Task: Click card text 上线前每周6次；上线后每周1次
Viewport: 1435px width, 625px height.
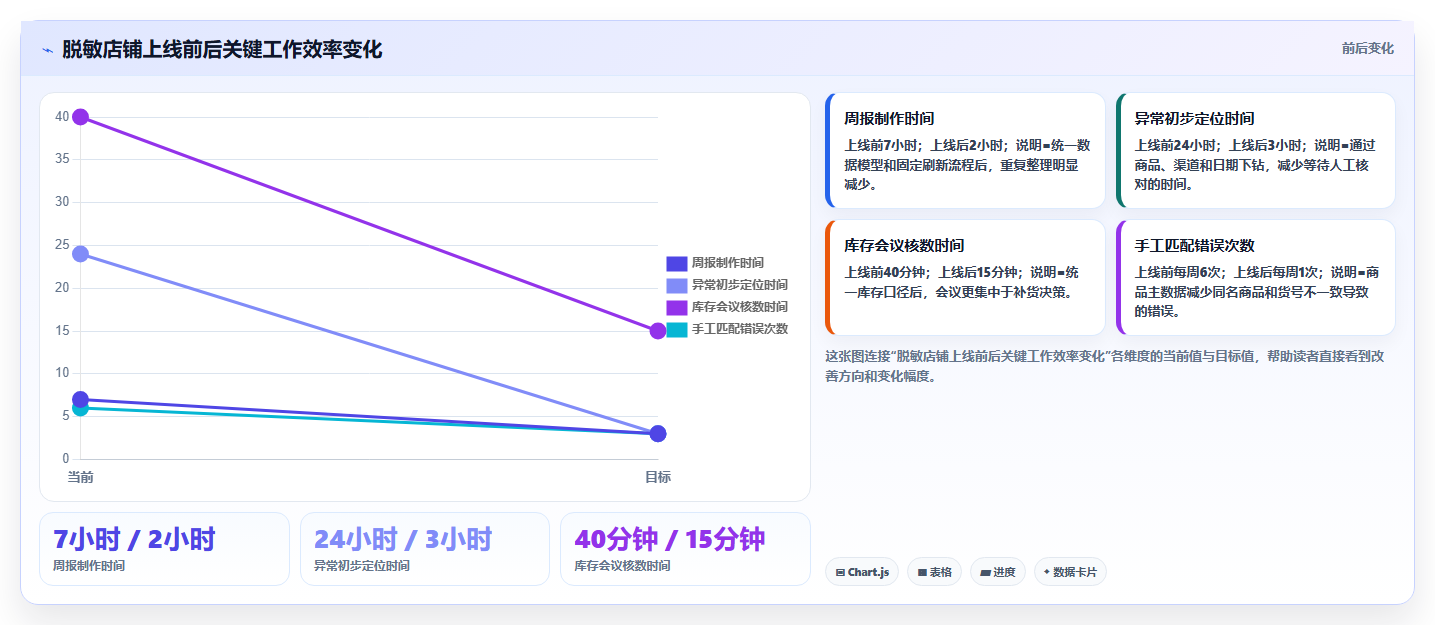Action: coord(1230,272)
